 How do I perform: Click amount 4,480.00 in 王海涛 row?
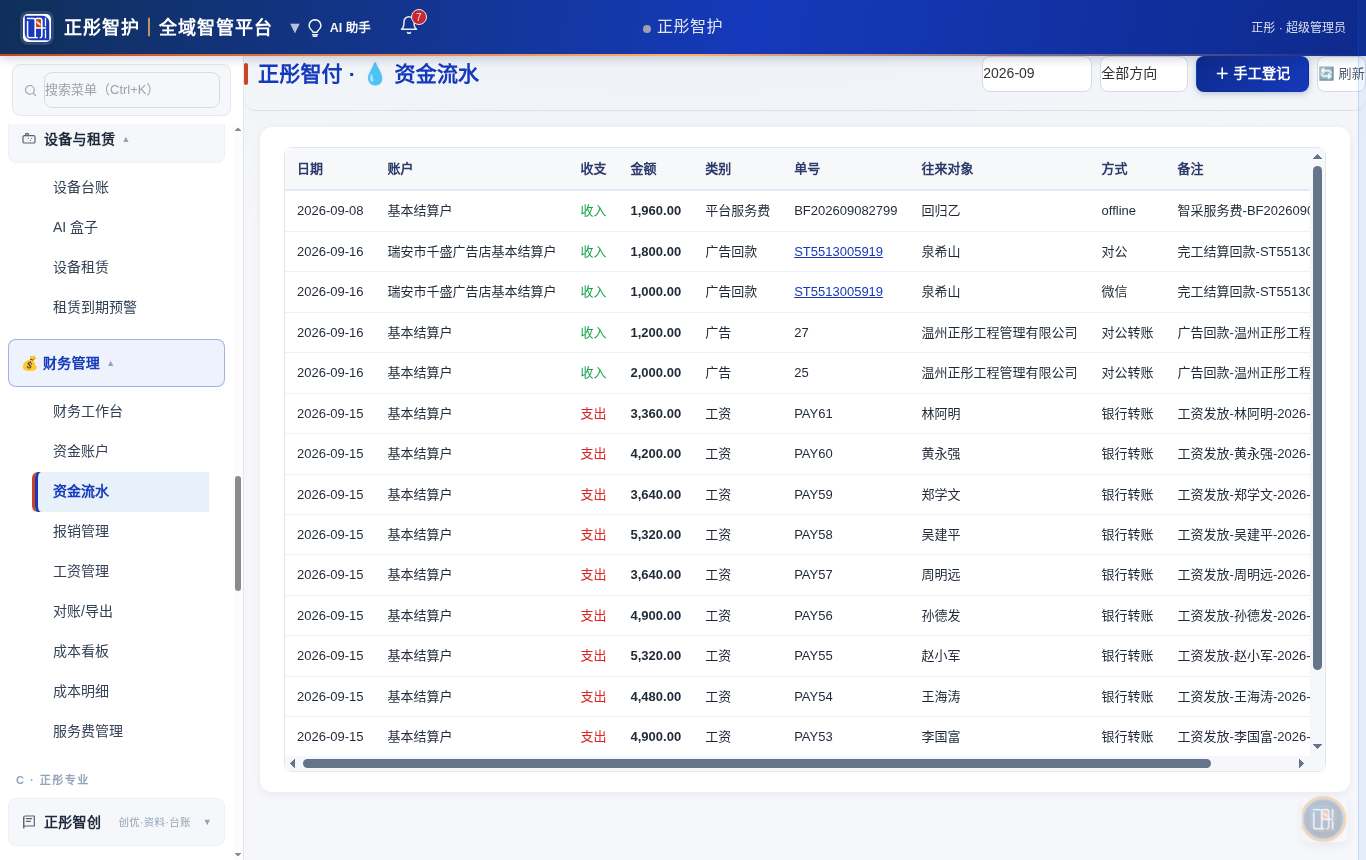(655, 696)
